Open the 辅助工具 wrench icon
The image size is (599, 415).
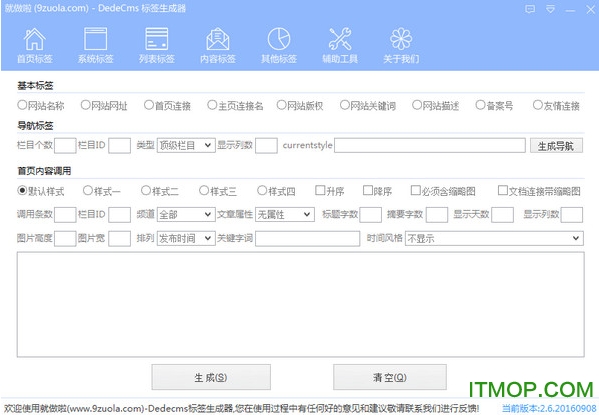[340, 39]
